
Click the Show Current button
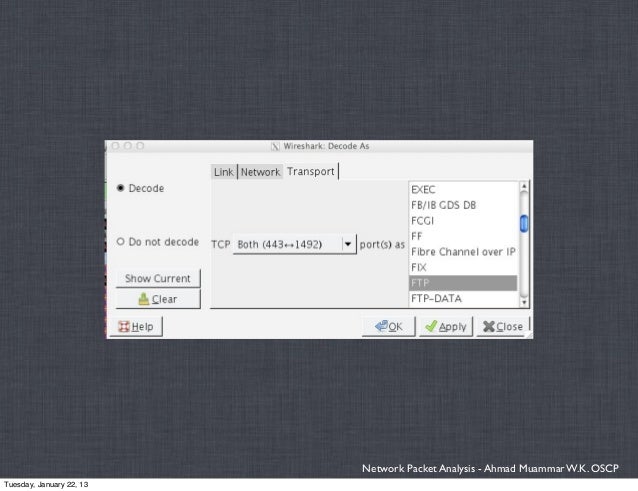[x=158, y=278]
